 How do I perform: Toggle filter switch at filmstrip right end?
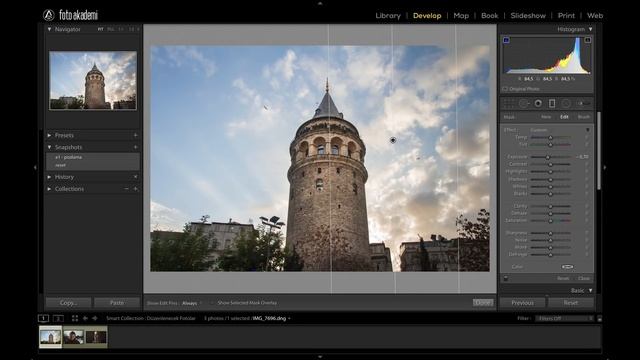599,318
